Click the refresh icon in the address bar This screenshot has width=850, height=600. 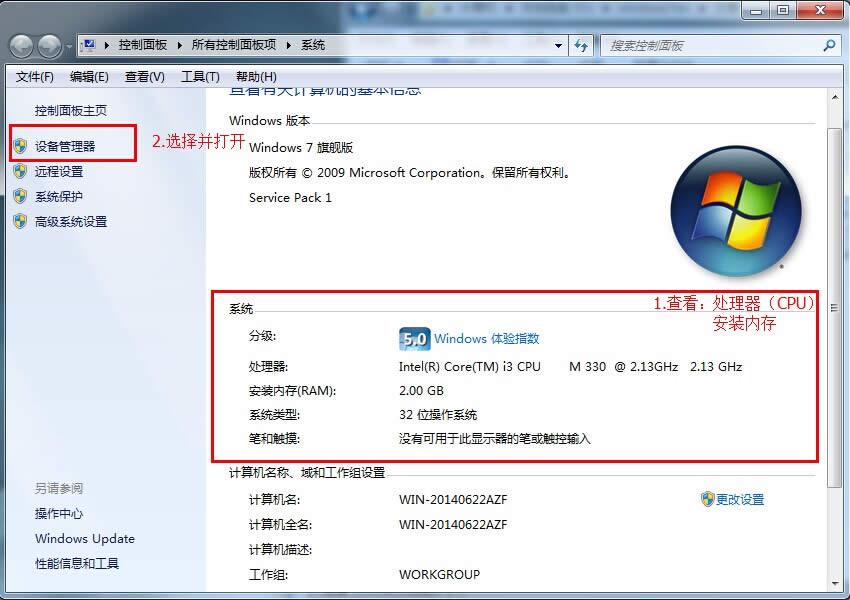[x=581, y=45]
